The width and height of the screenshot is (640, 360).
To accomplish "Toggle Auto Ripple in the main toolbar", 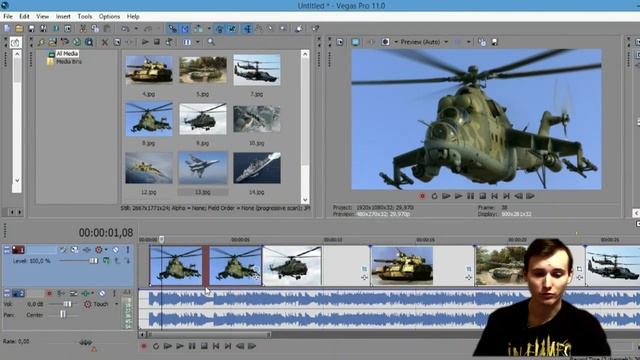I will coord(198,28).
